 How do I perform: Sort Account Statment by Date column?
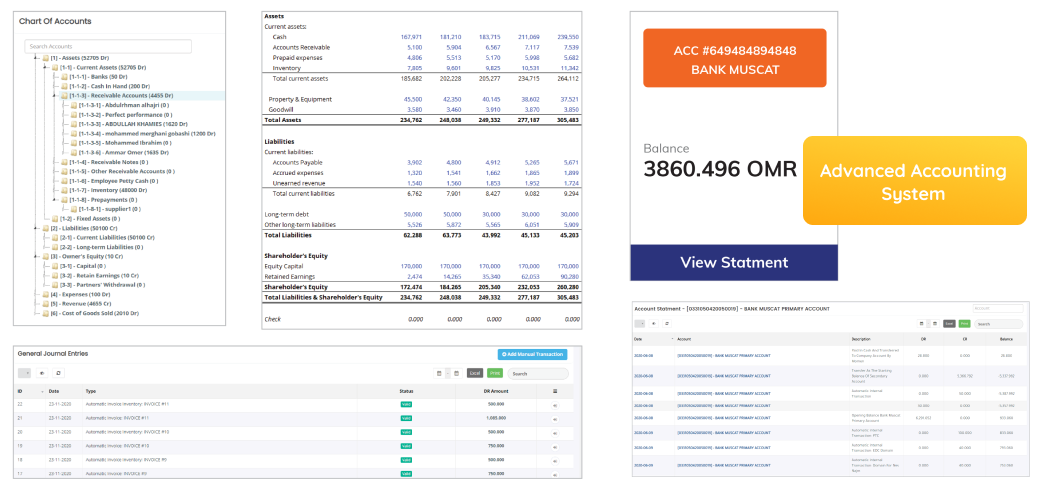(653, 339)
